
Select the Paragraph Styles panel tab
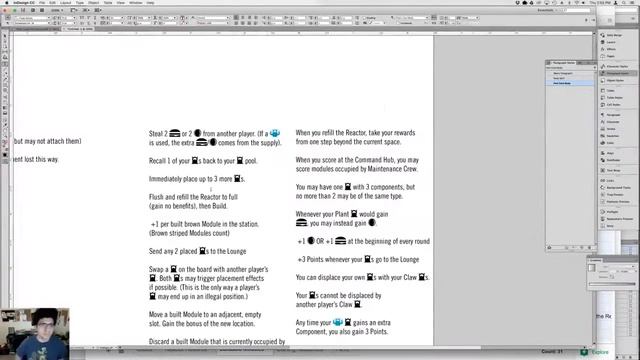(x=564, y=63)
